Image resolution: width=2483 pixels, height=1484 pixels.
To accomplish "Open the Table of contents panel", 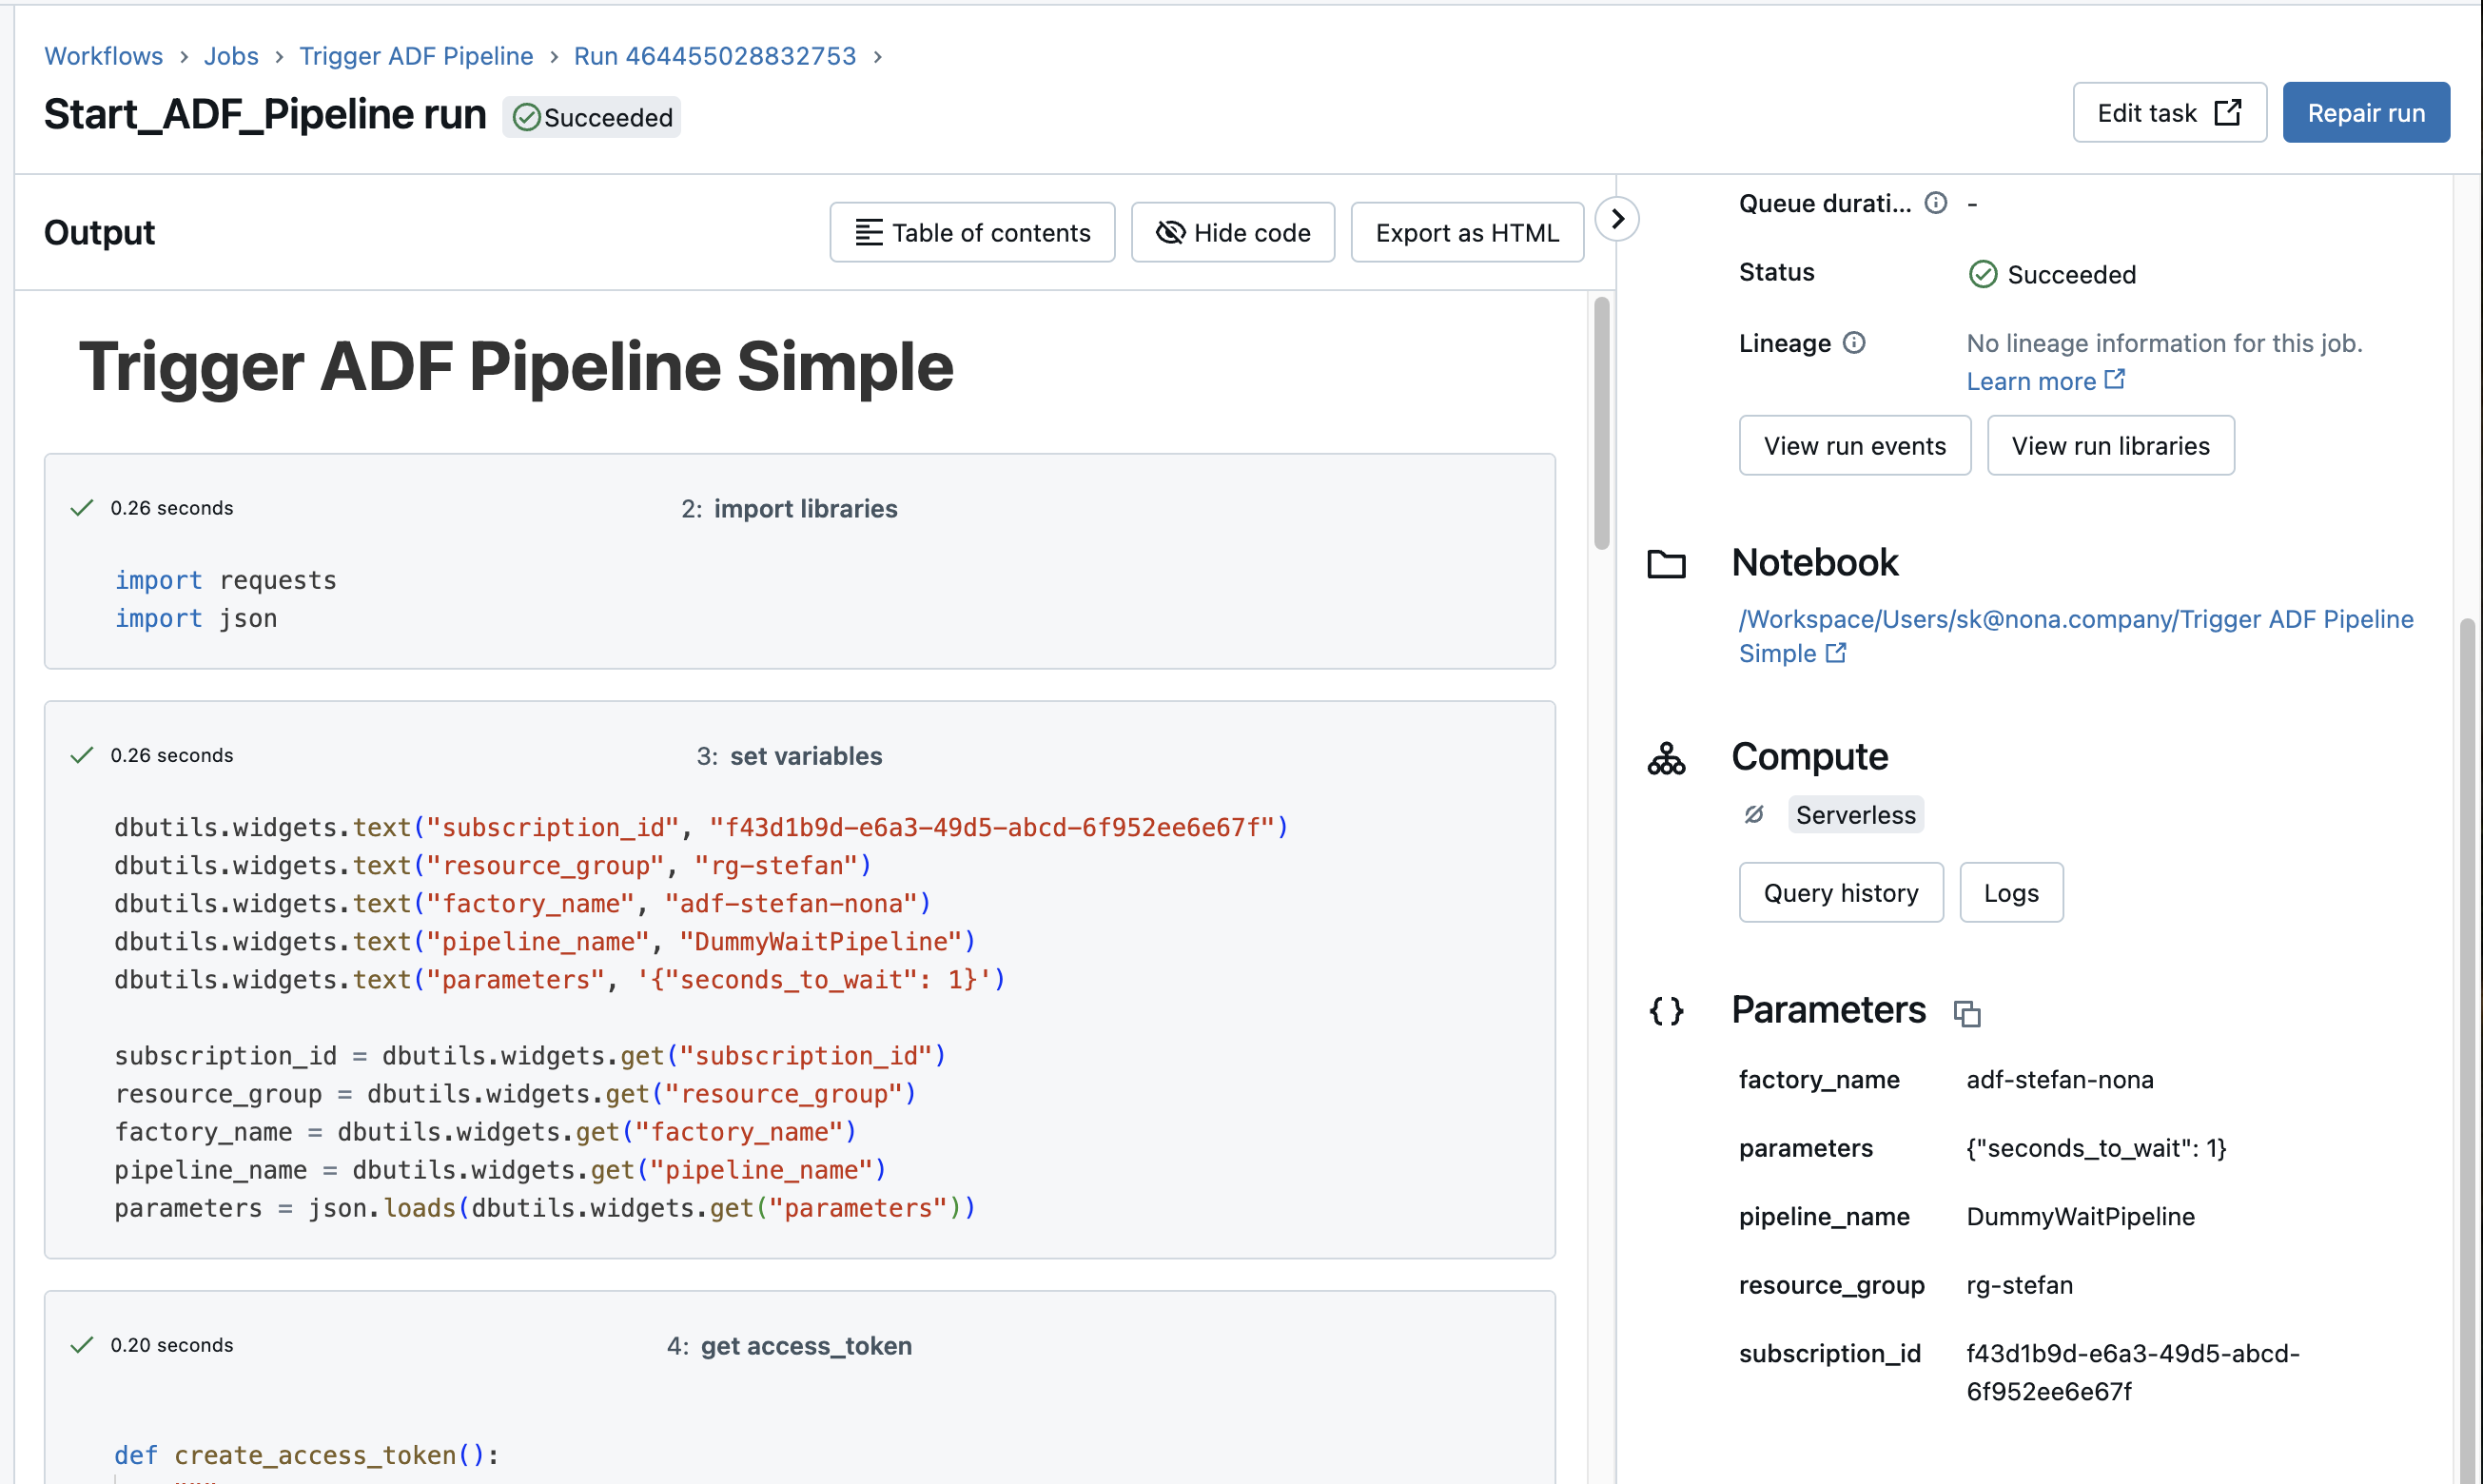I will 972,233.
